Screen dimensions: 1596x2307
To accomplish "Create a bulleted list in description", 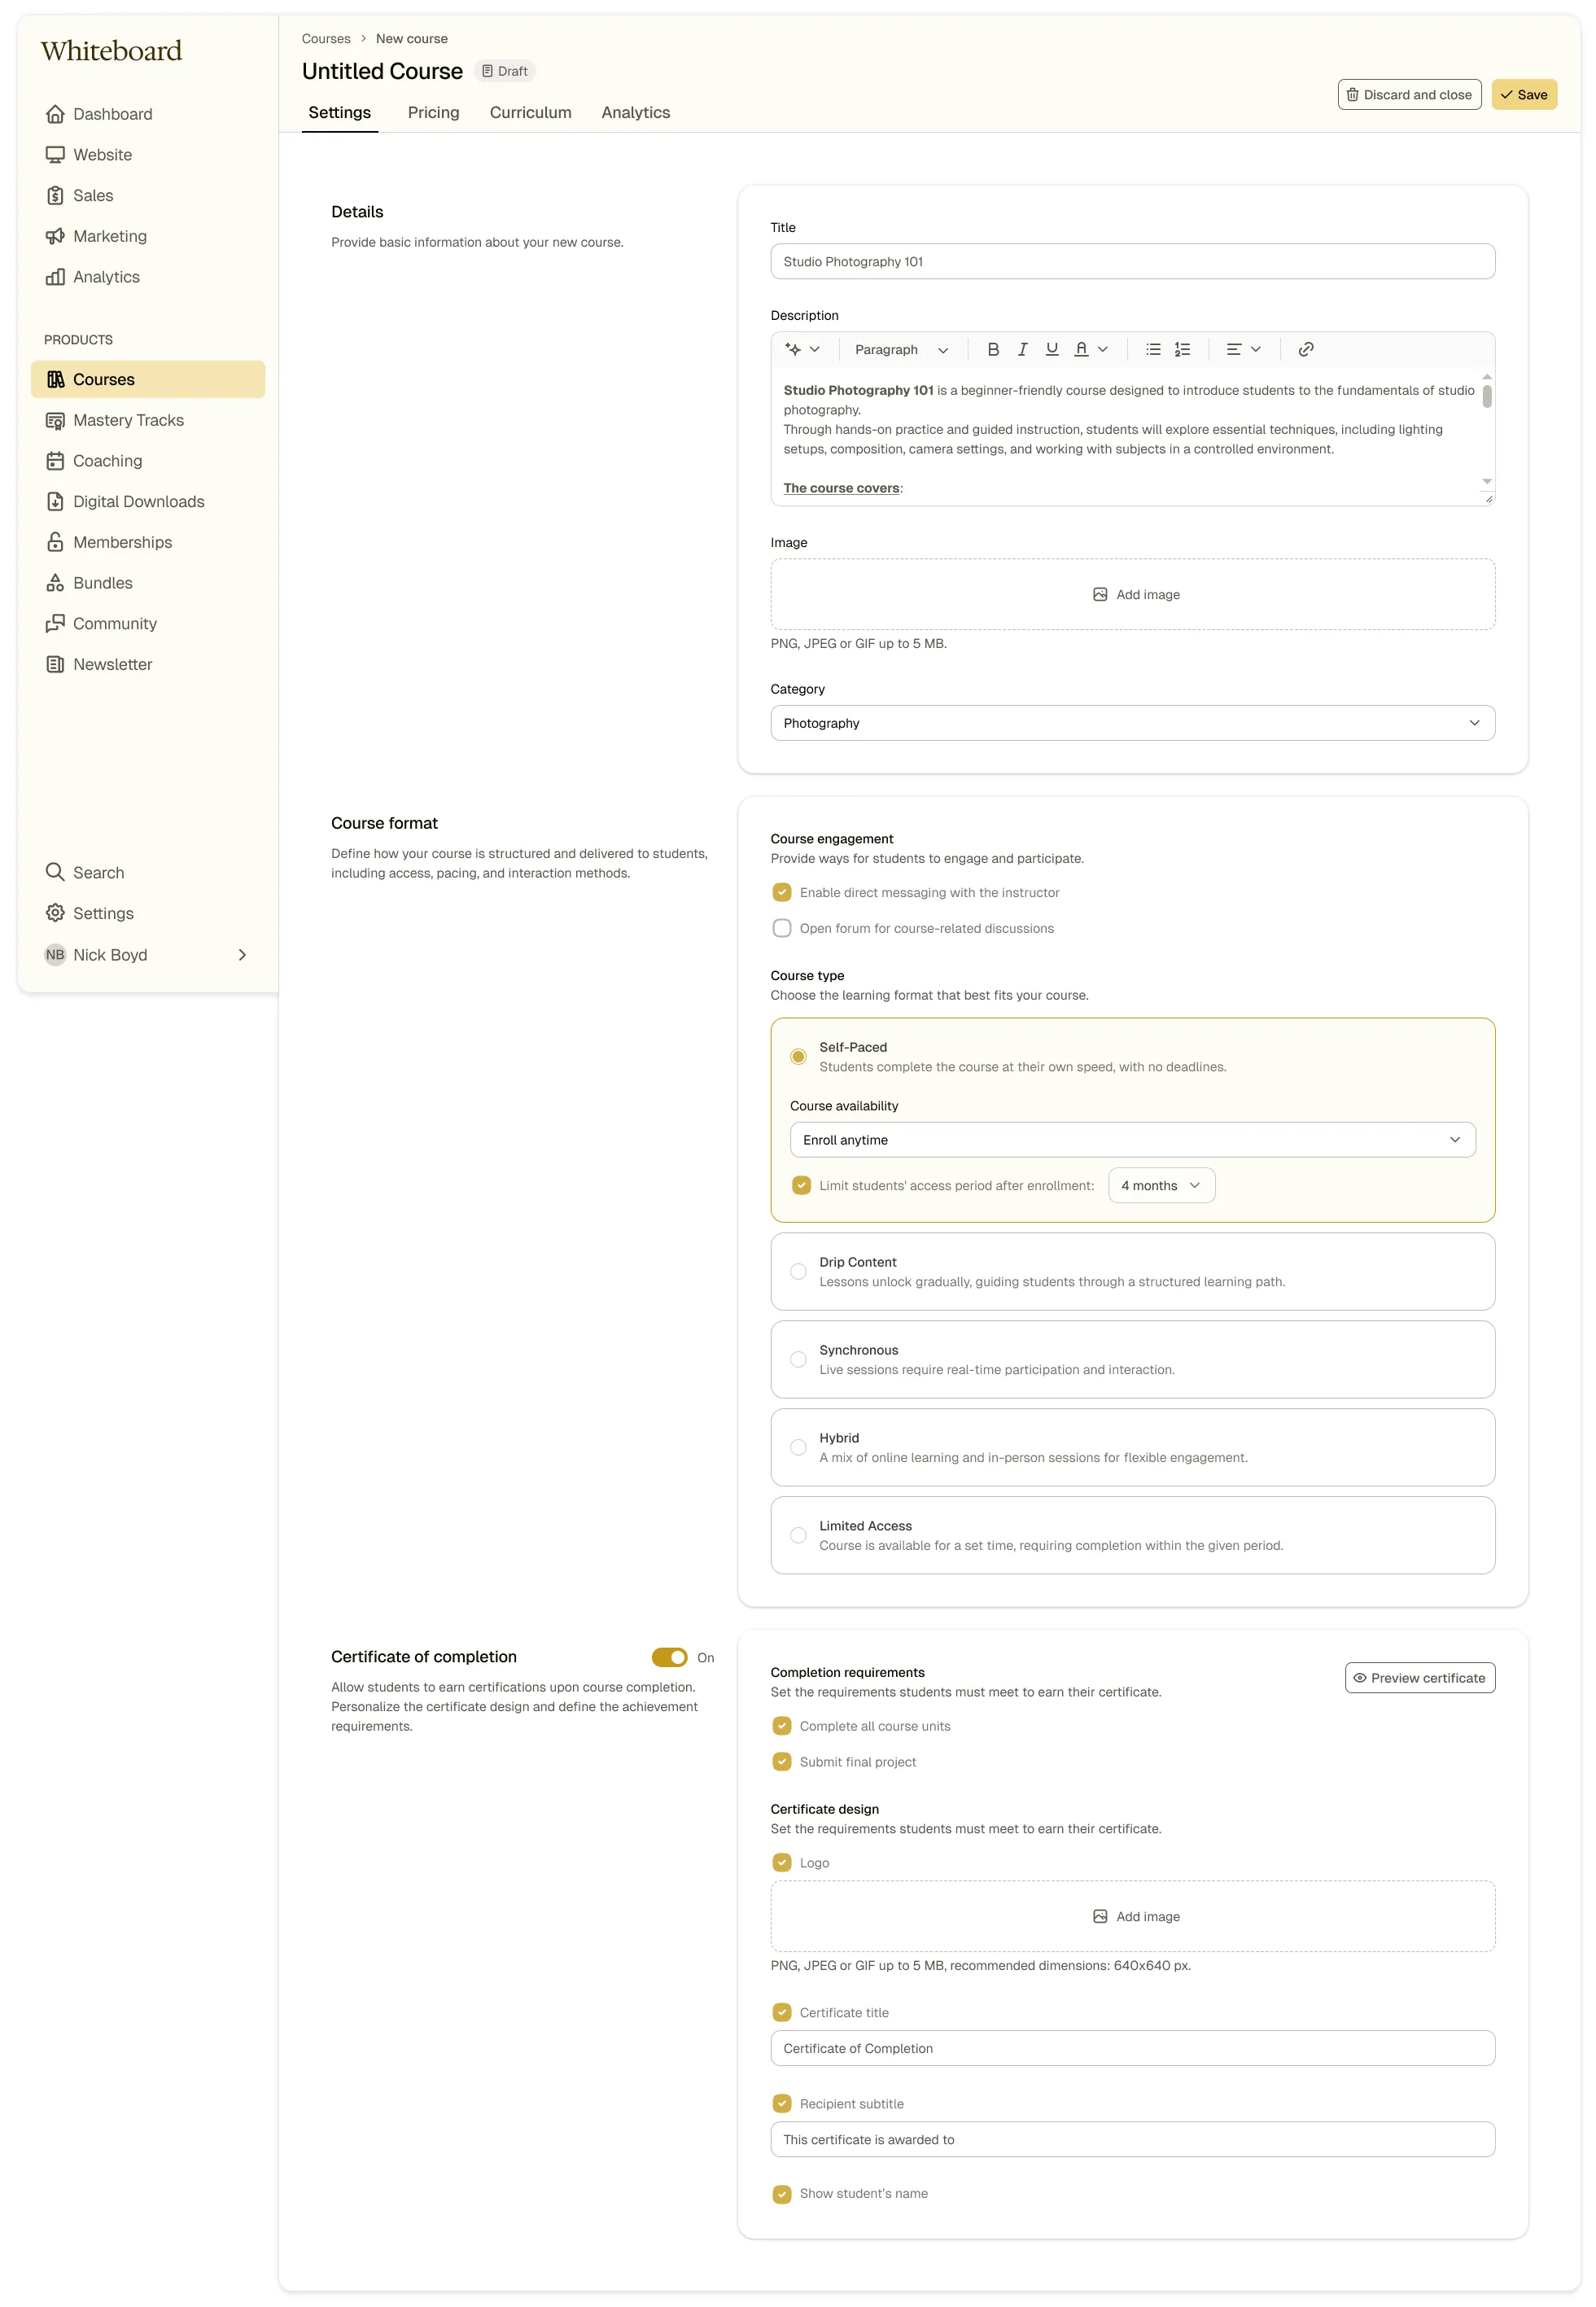I will click(1153, 349).
